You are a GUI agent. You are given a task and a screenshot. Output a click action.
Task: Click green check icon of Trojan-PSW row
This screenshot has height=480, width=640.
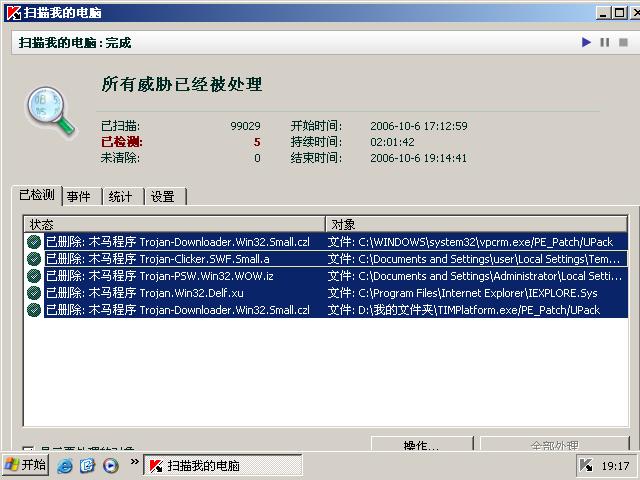34,276
